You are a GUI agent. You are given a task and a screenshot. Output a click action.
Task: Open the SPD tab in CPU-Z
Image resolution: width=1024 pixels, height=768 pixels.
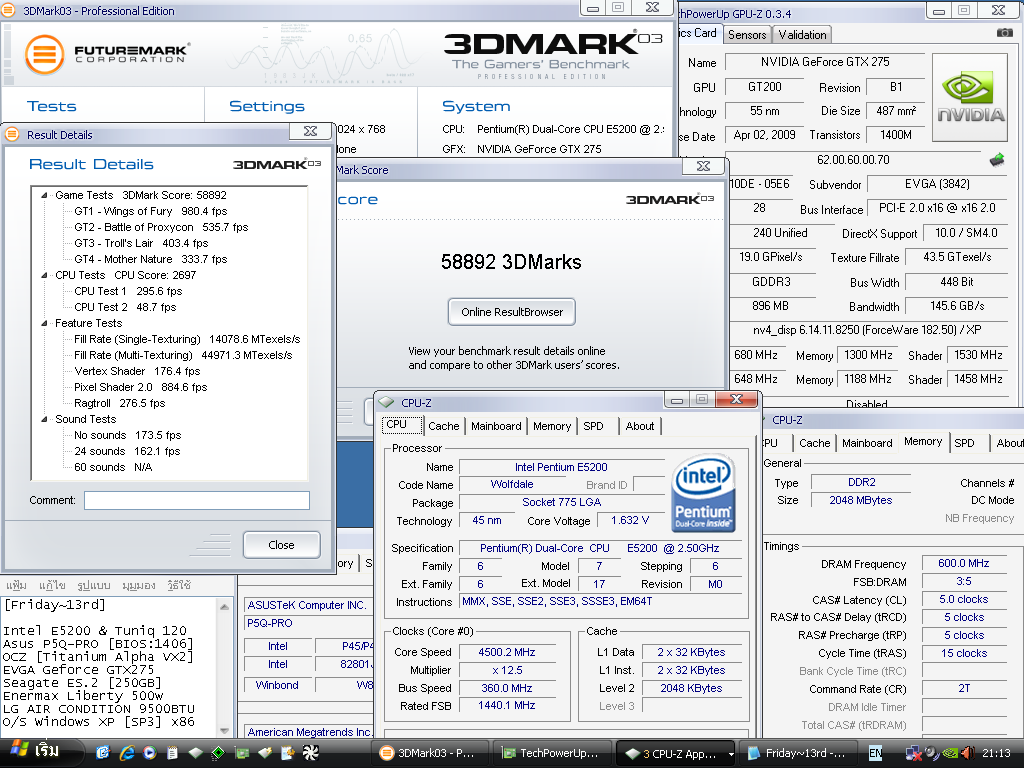coord(593,426)
